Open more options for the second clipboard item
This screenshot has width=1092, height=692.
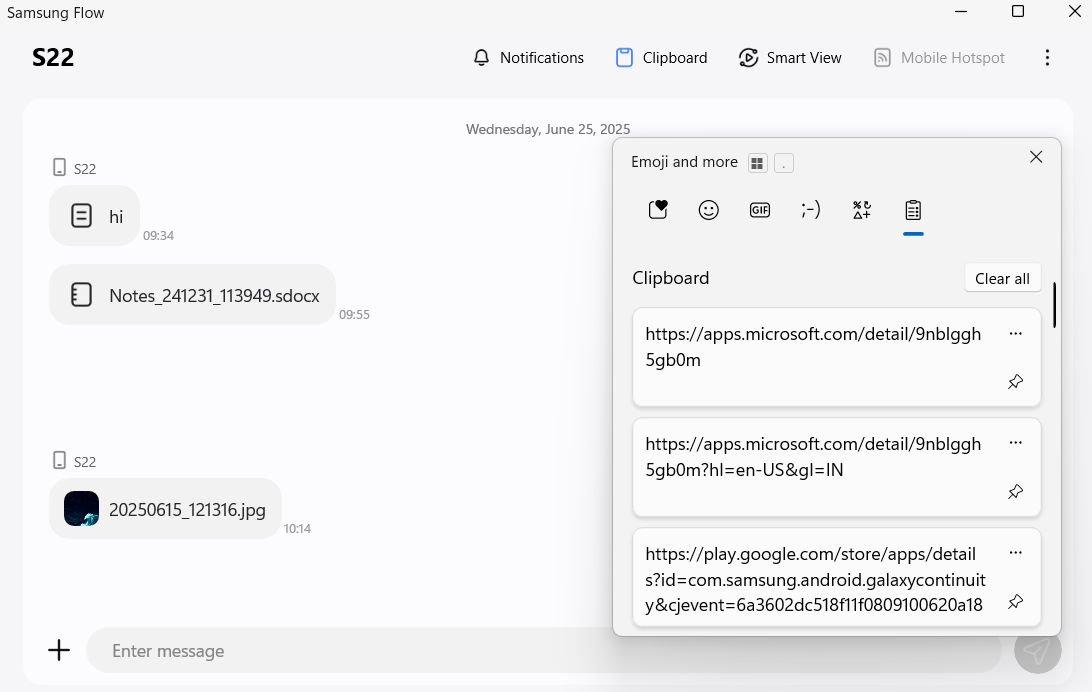point(1015,442)
